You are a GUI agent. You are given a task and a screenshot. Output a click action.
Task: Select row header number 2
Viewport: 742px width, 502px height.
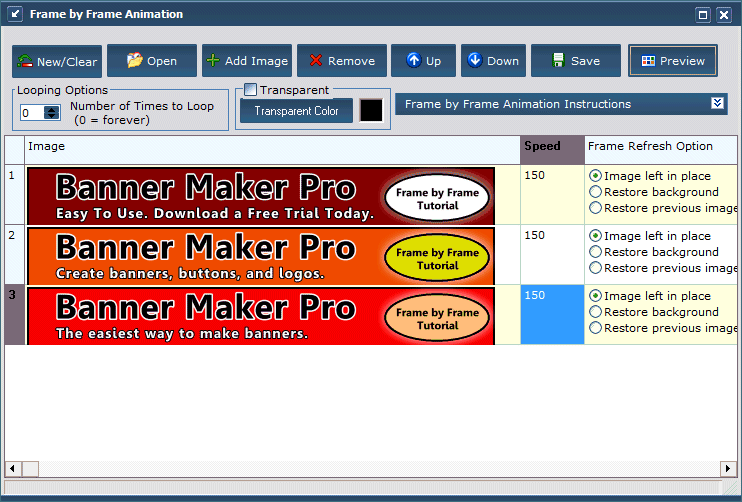(15, 255)
